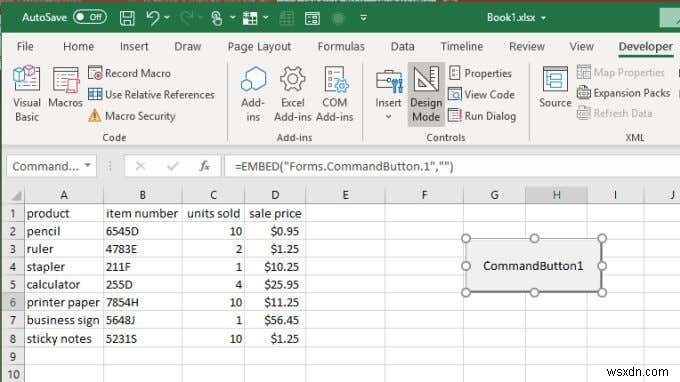This screenshot has height=382, width=680.
Task: Select column H header
Action: click(556, 195)
